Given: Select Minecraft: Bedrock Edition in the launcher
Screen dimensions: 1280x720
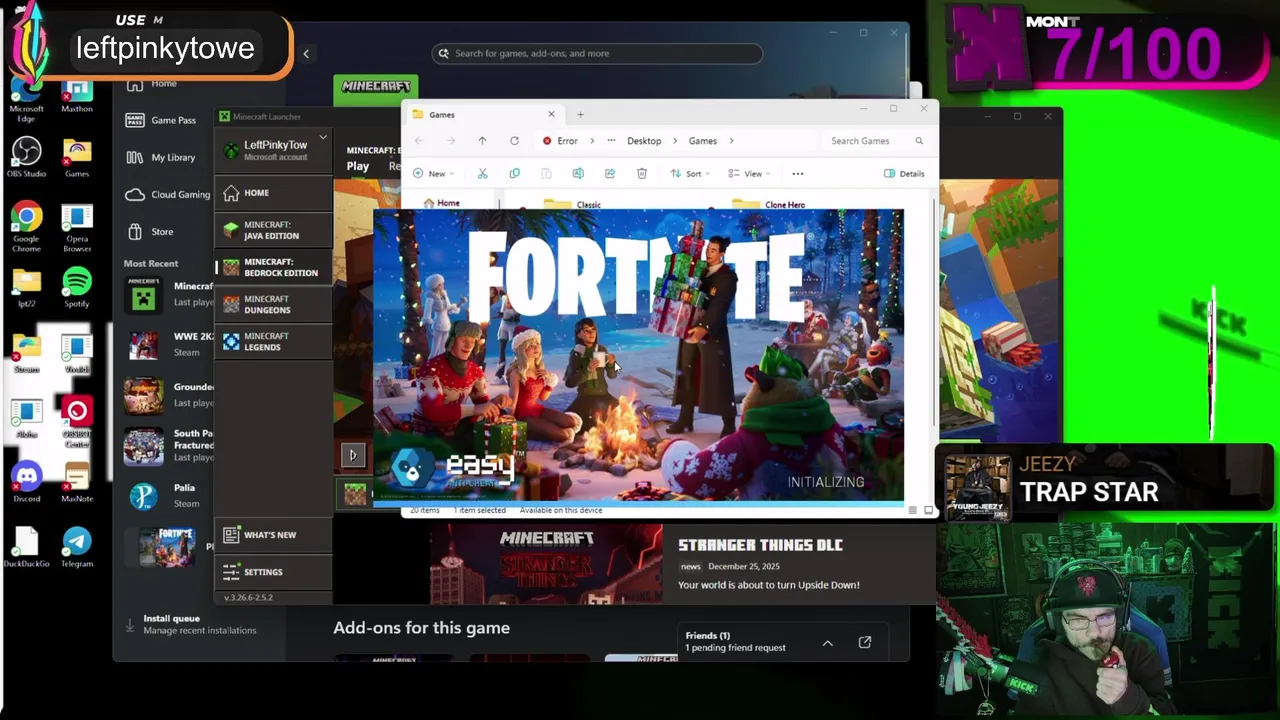Looking at the screenshot, I should [274, 267].
